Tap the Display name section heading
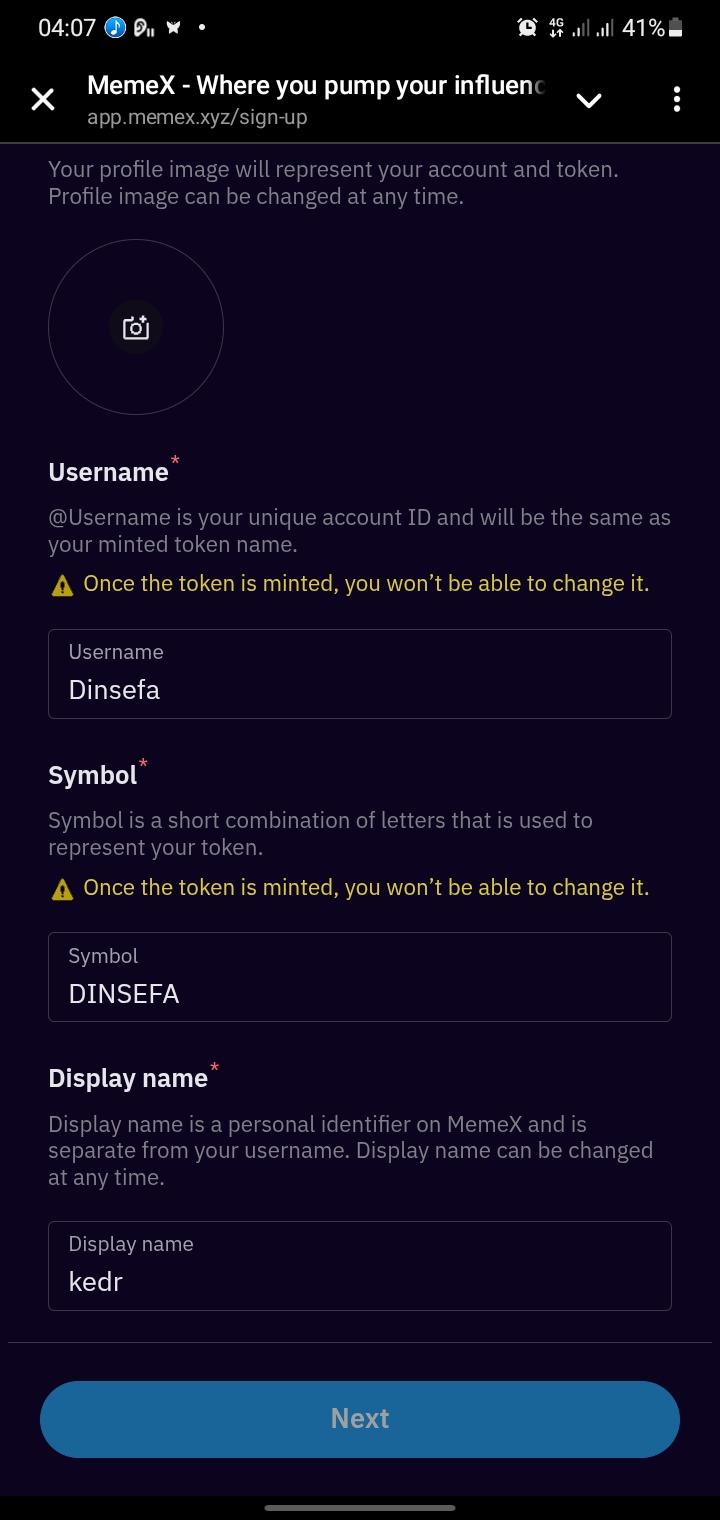Image resolution: width=720 pixels, height=1520 pixels. pos(128,1078)
